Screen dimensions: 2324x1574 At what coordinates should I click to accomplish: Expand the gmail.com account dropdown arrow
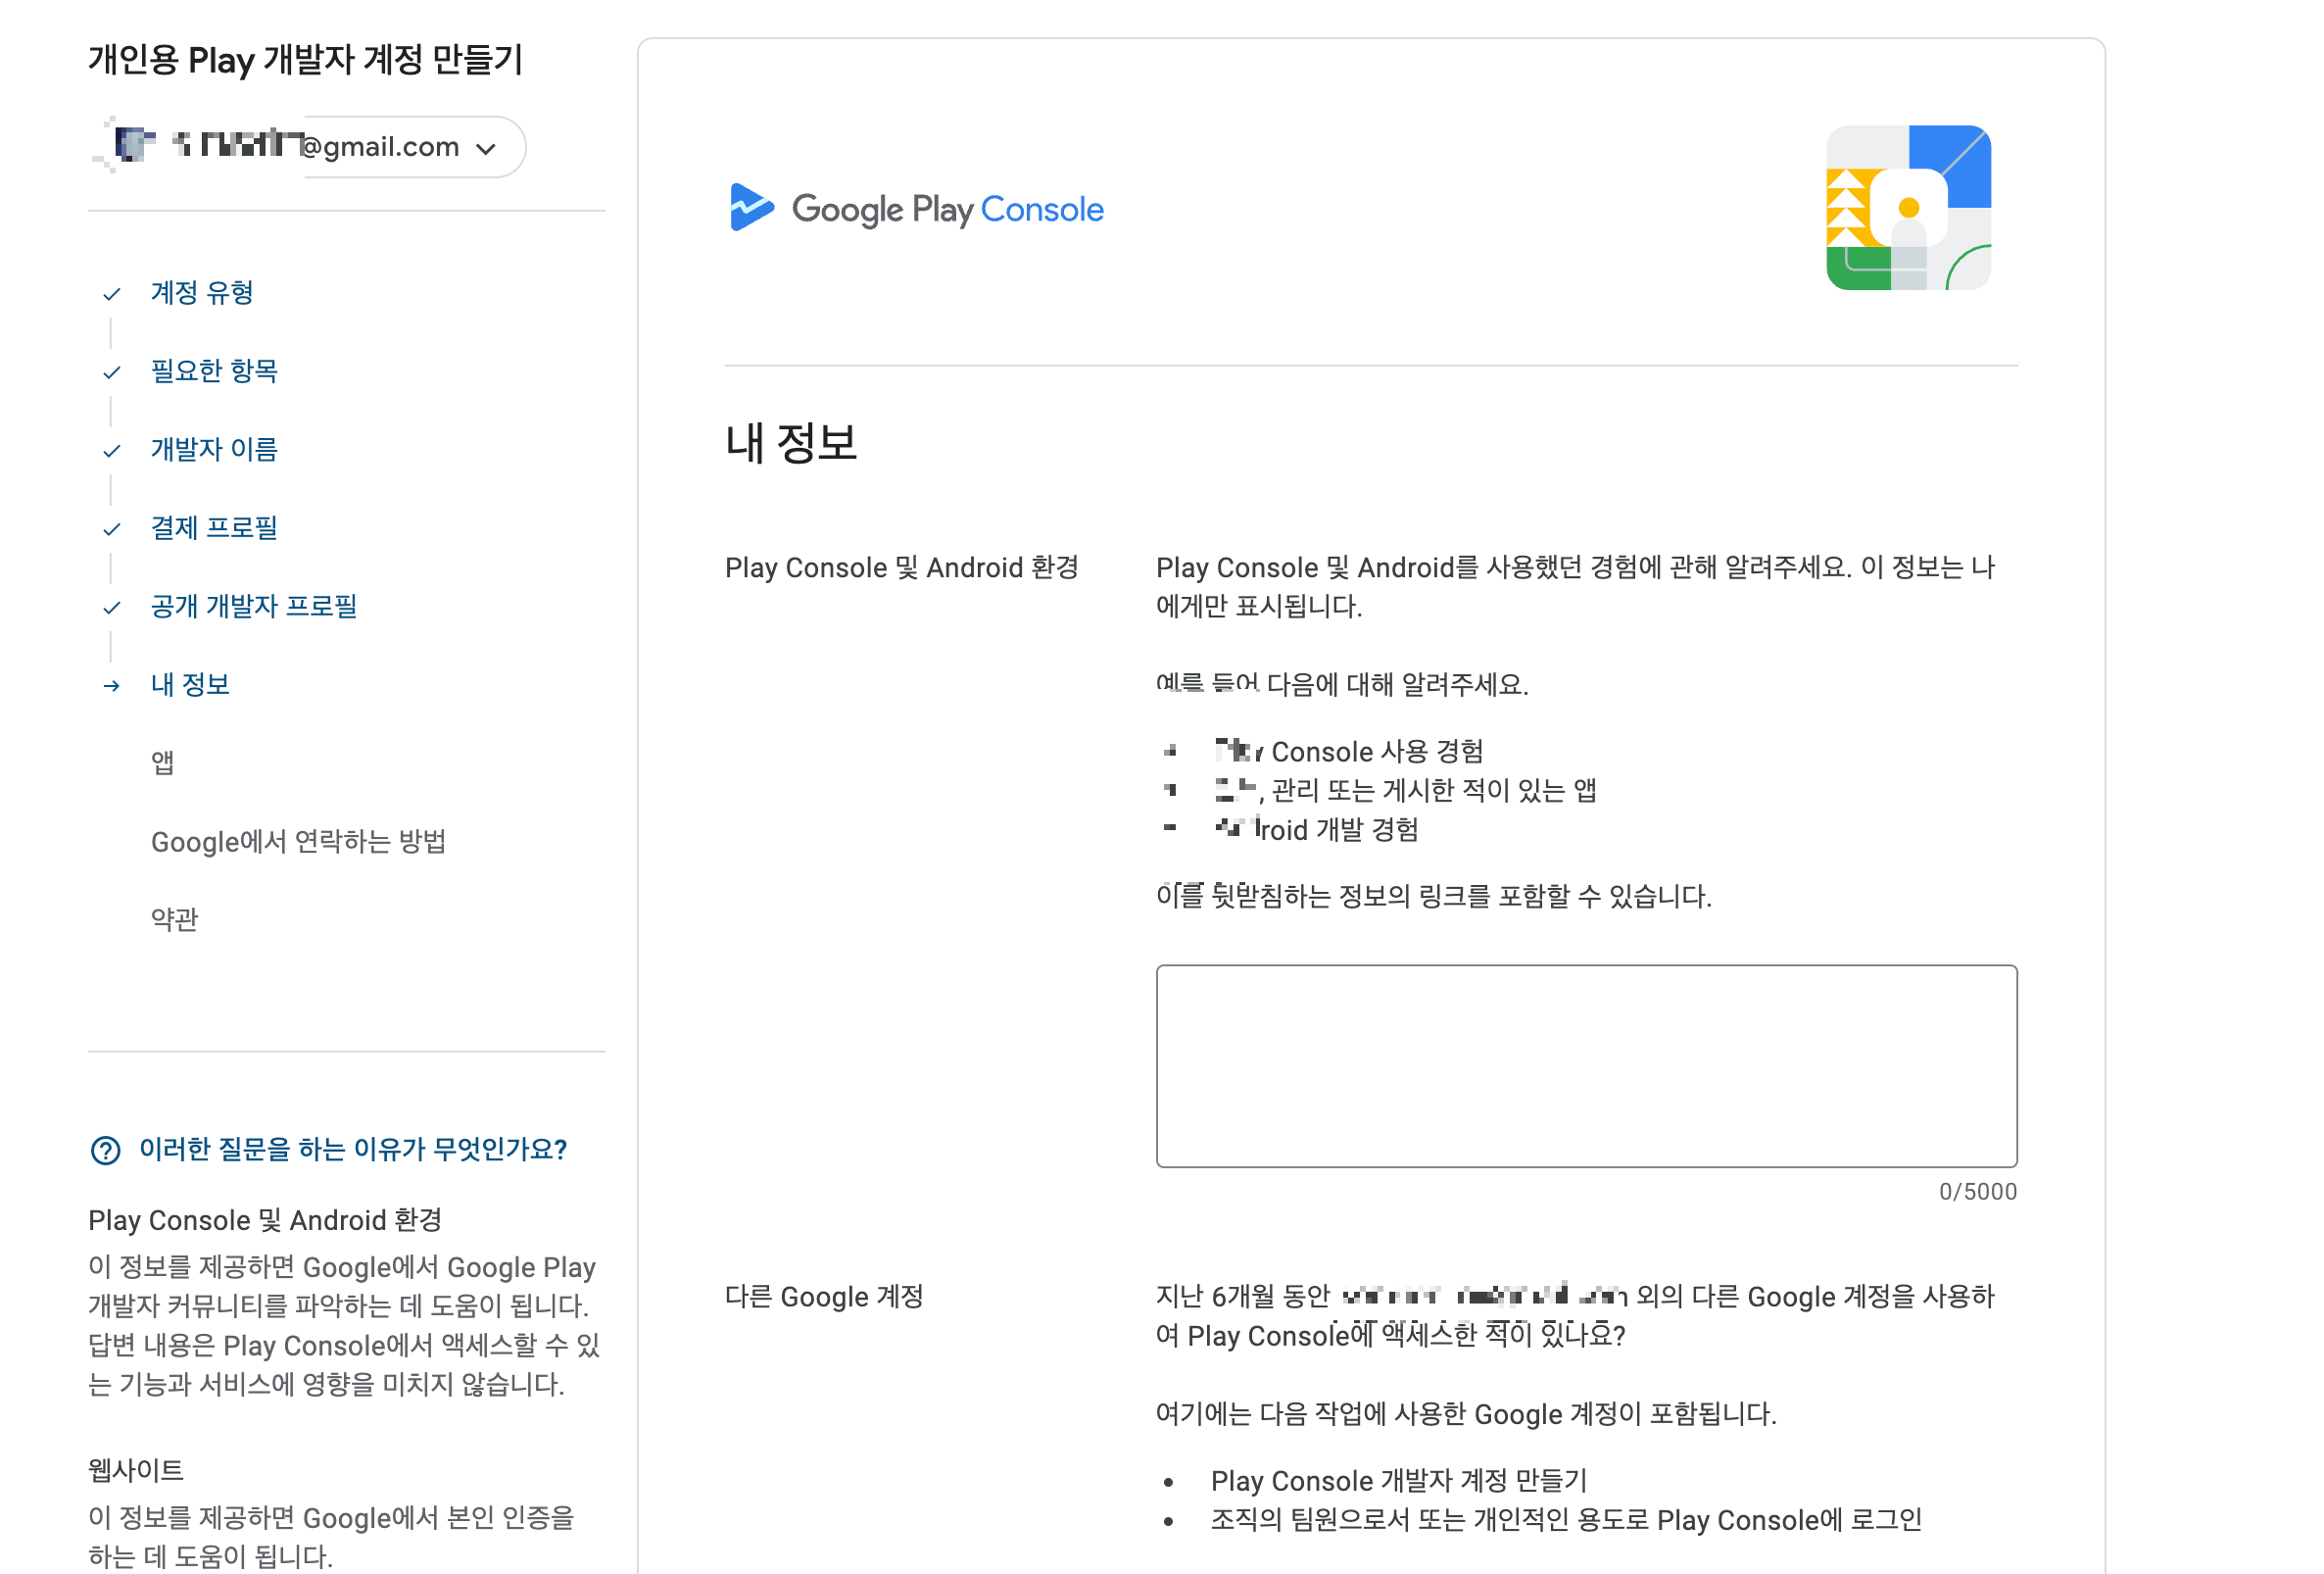486,149
